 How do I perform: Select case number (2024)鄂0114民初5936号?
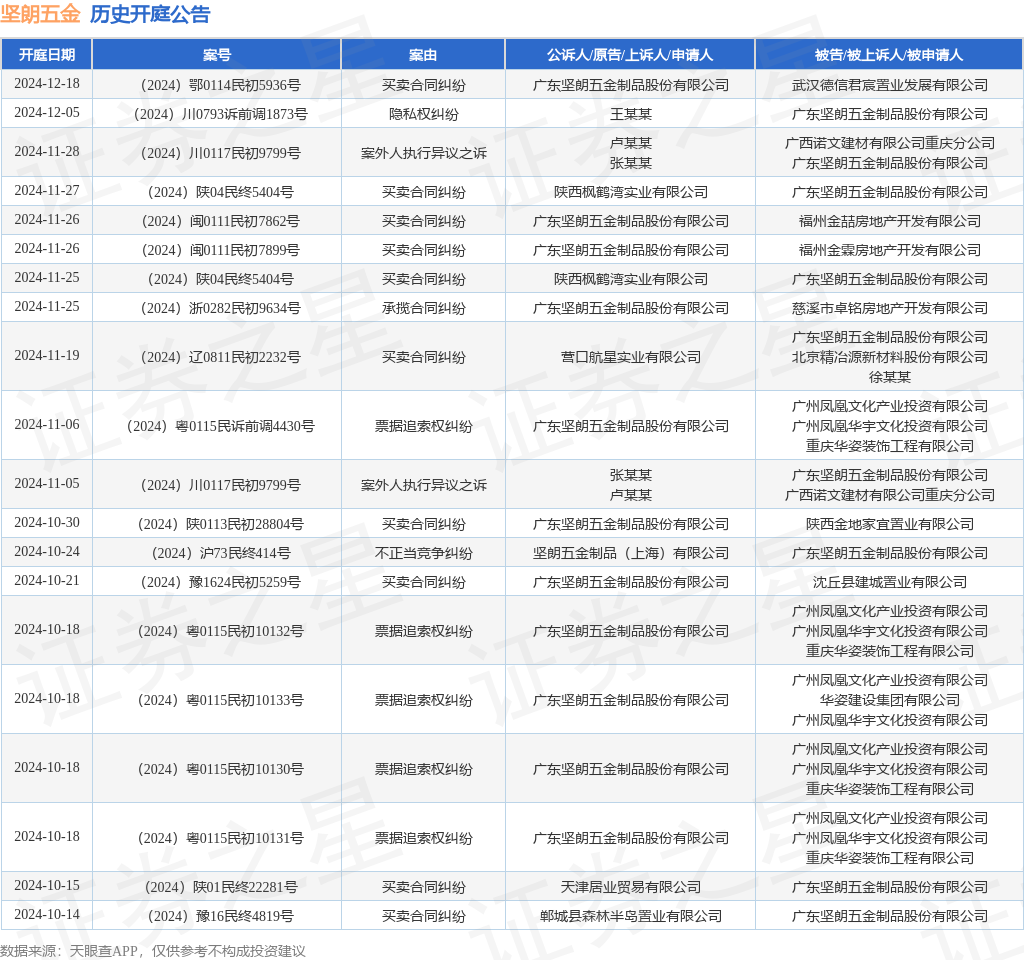[x=220, y=85]
